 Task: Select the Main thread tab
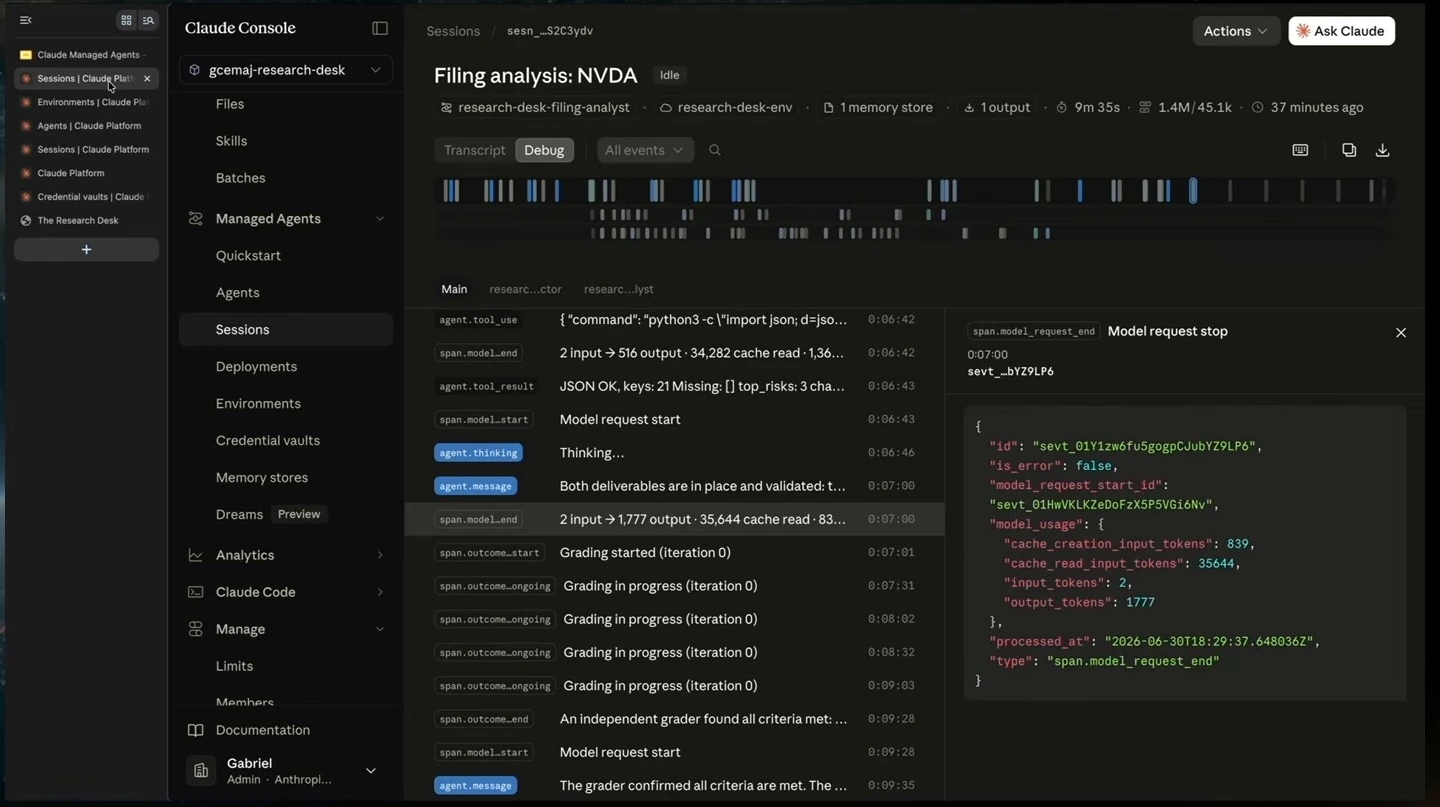click(x=454, y=289)
